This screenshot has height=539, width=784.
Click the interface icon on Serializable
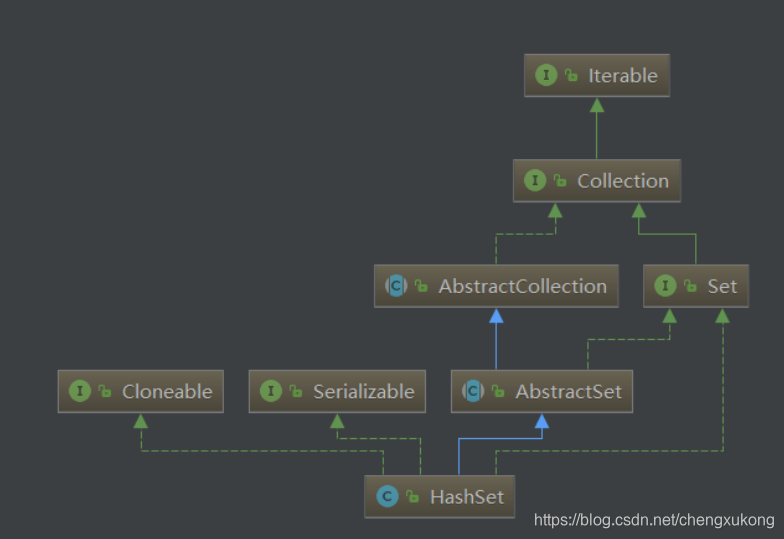tap(270, 391)
